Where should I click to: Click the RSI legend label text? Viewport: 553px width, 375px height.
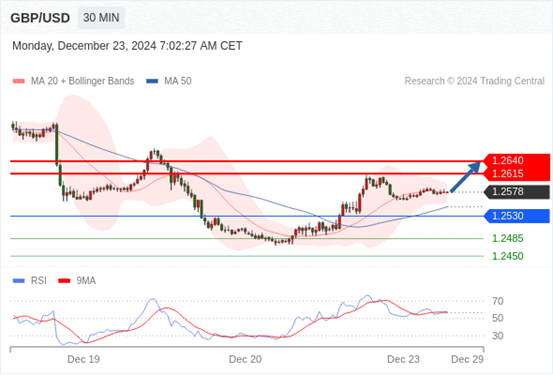click(x=38, y=281)
